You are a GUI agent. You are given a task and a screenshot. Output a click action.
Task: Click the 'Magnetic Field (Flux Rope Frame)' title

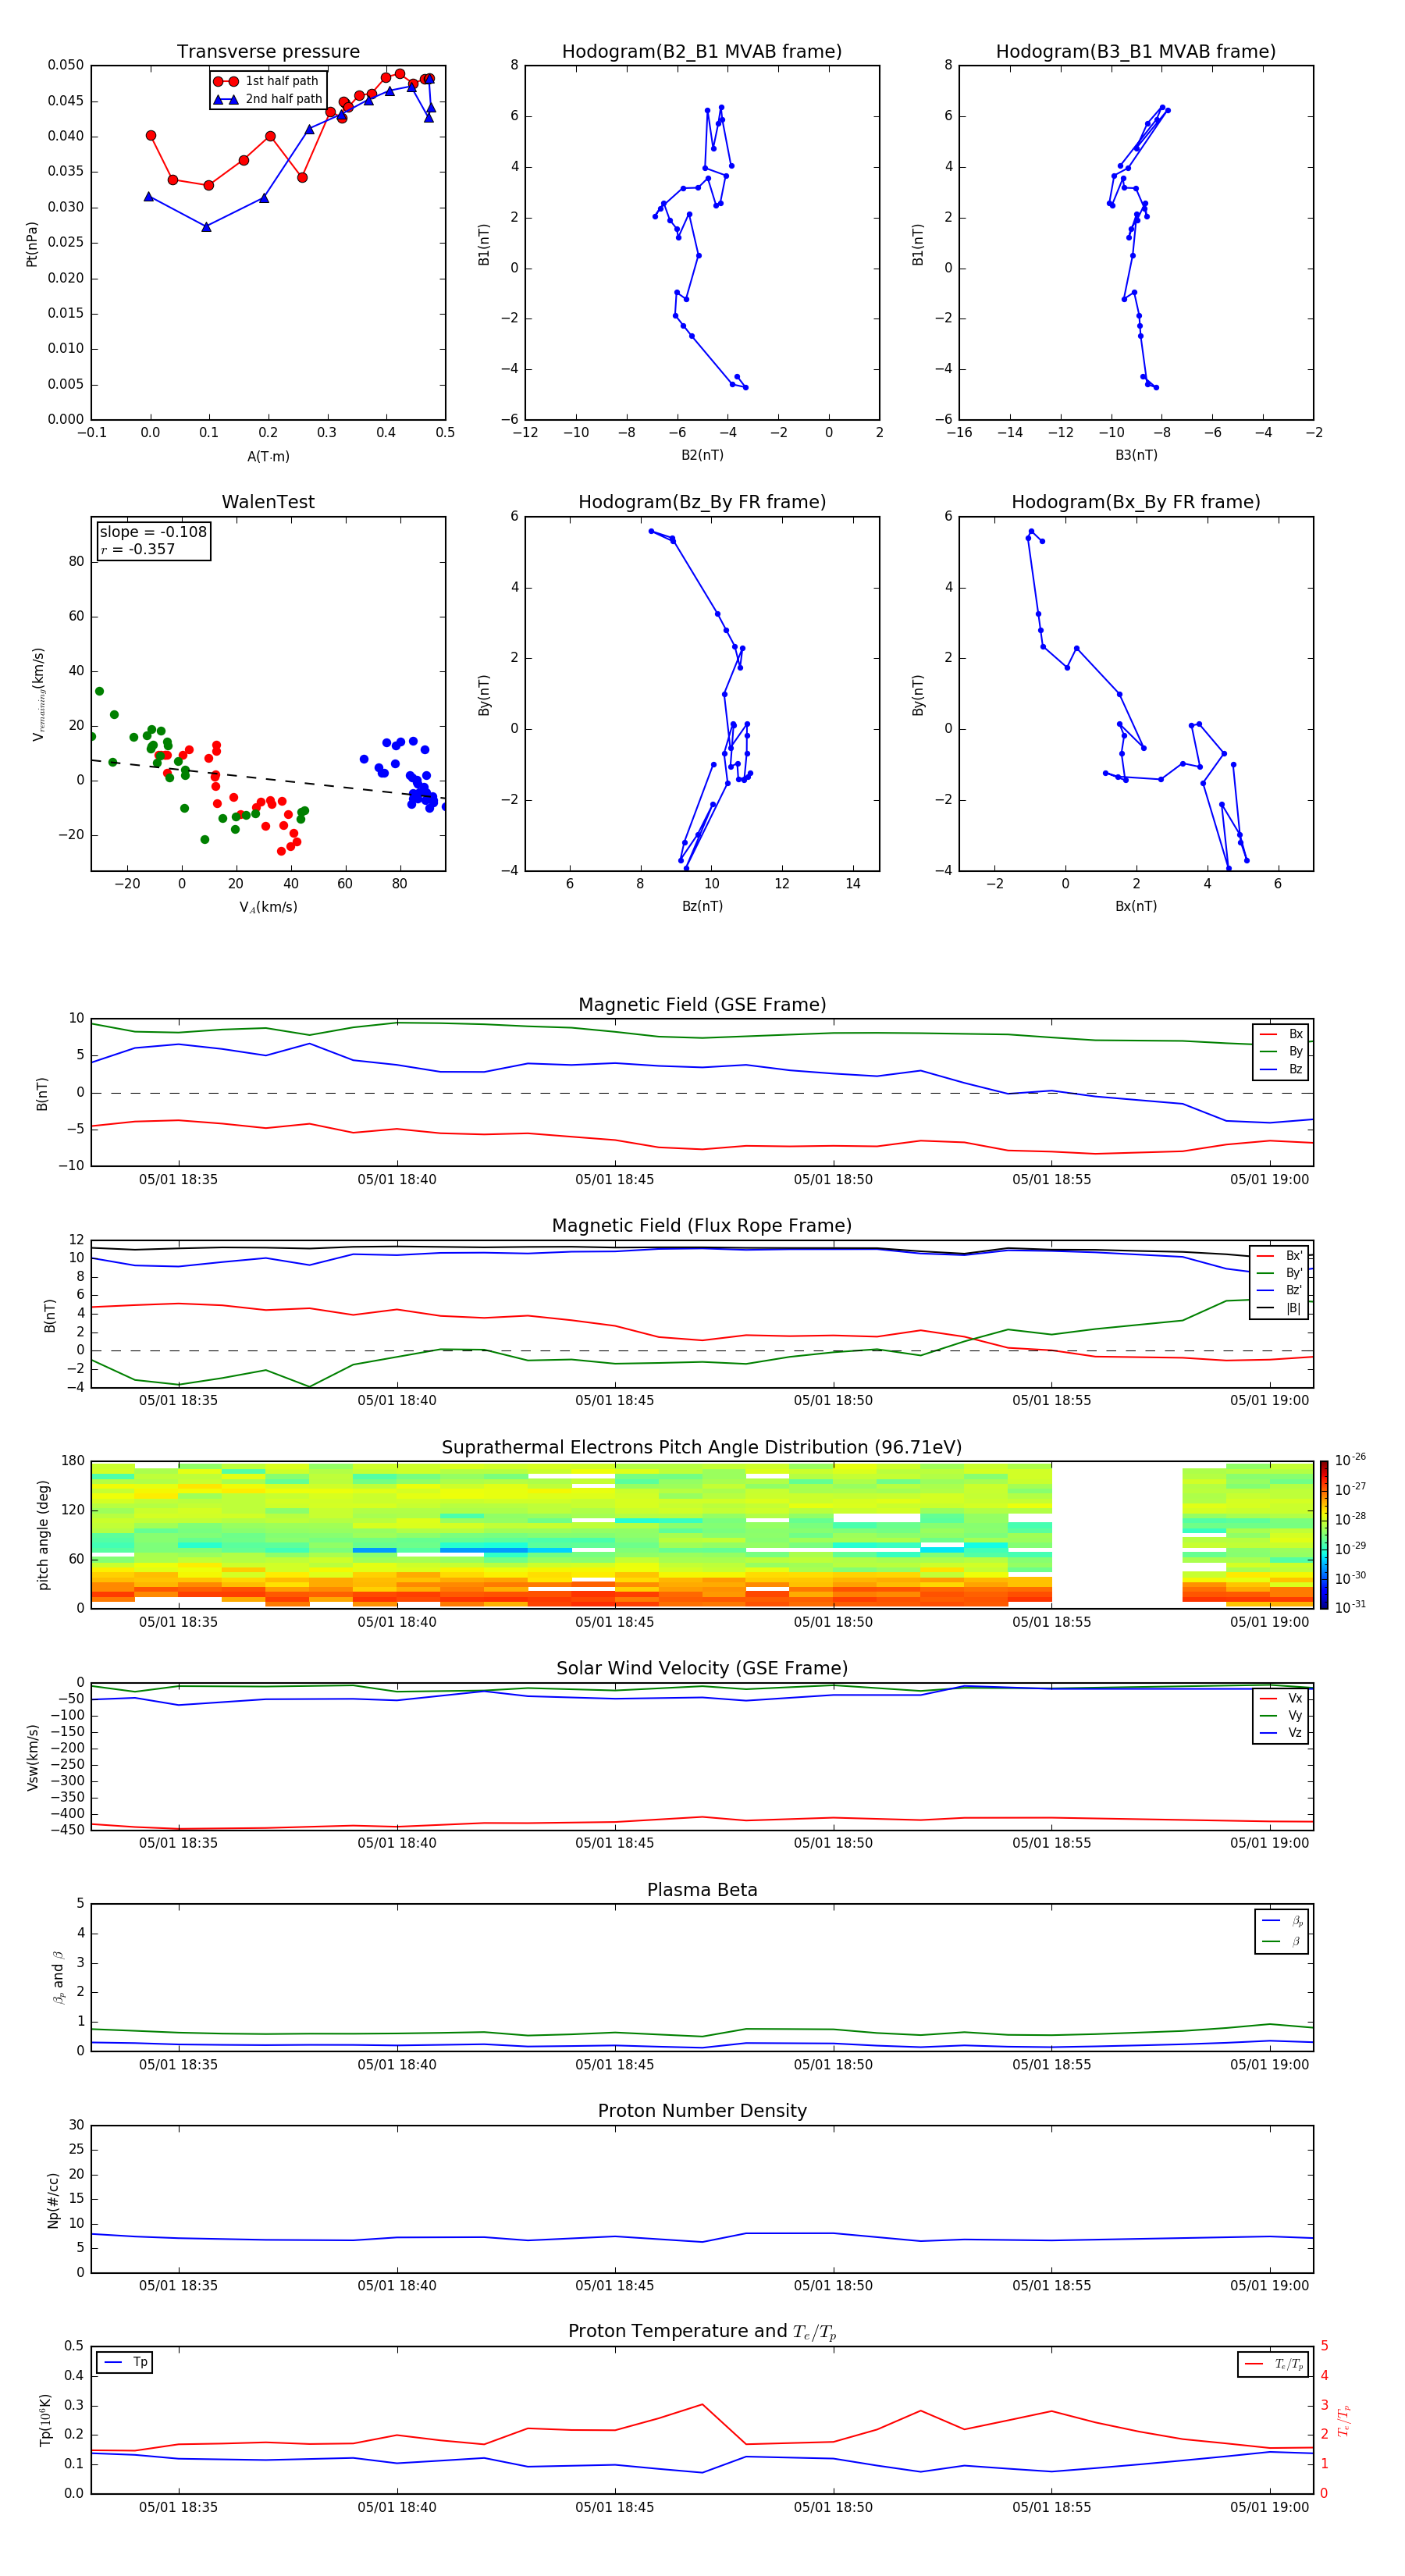(x=702, y=1226)
